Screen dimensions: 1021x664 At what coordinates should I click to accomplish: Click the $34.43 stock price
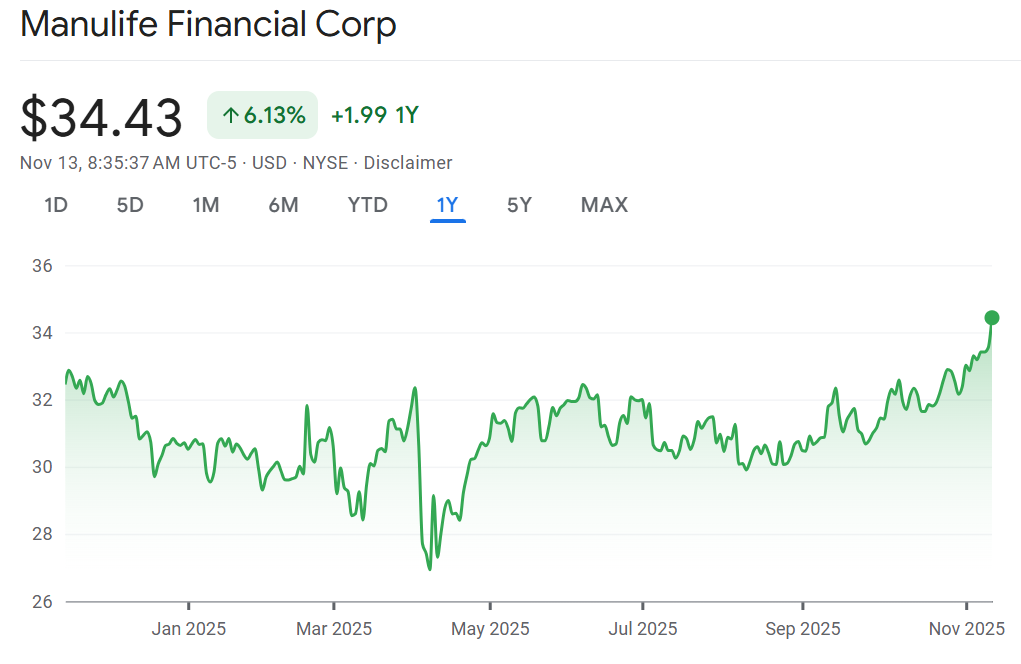[x=102, y=117]
